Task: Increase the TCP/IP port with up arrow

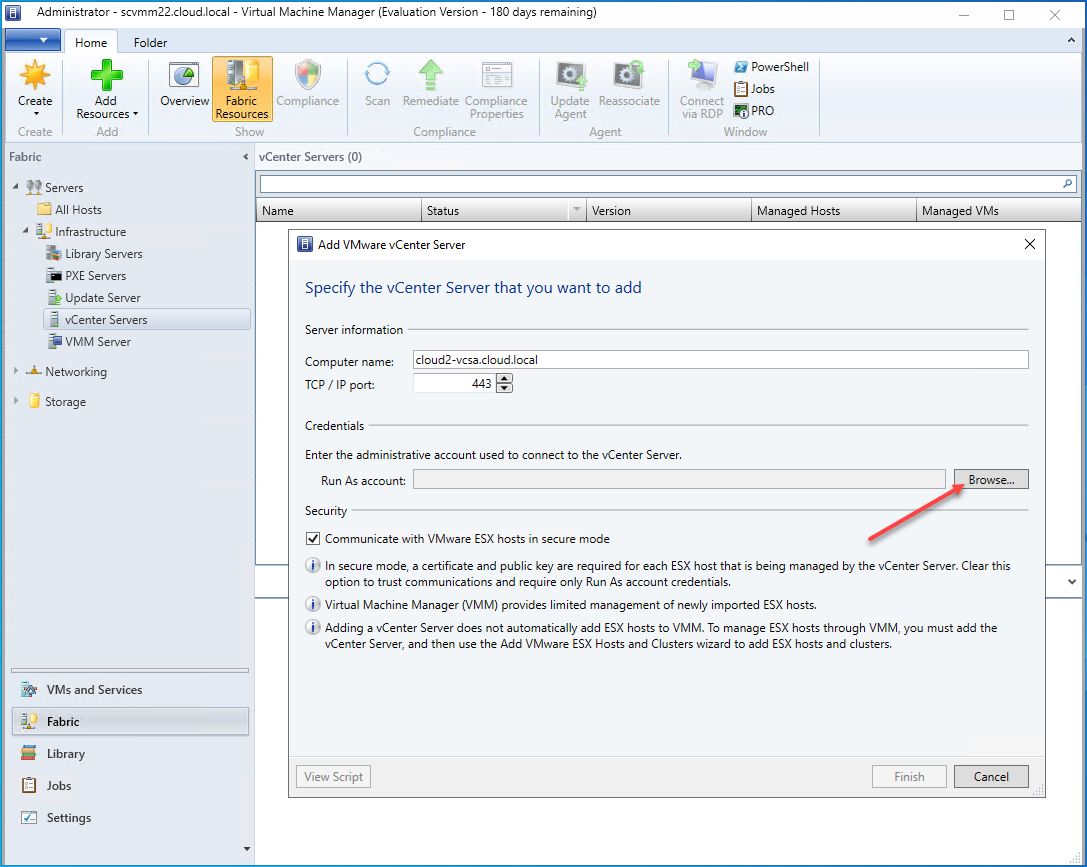Action: click(x=504, y=378)
